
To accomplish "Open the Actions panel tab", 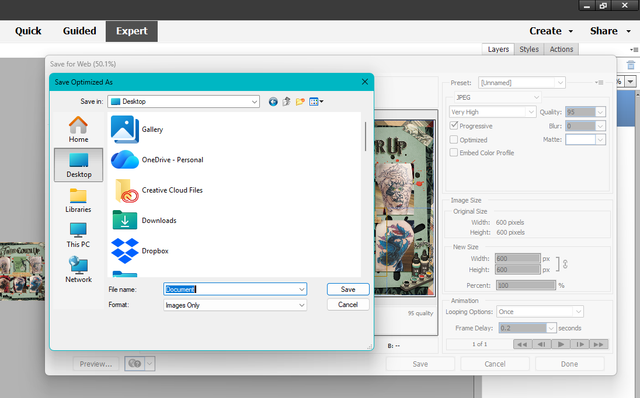I will [561, 49].
